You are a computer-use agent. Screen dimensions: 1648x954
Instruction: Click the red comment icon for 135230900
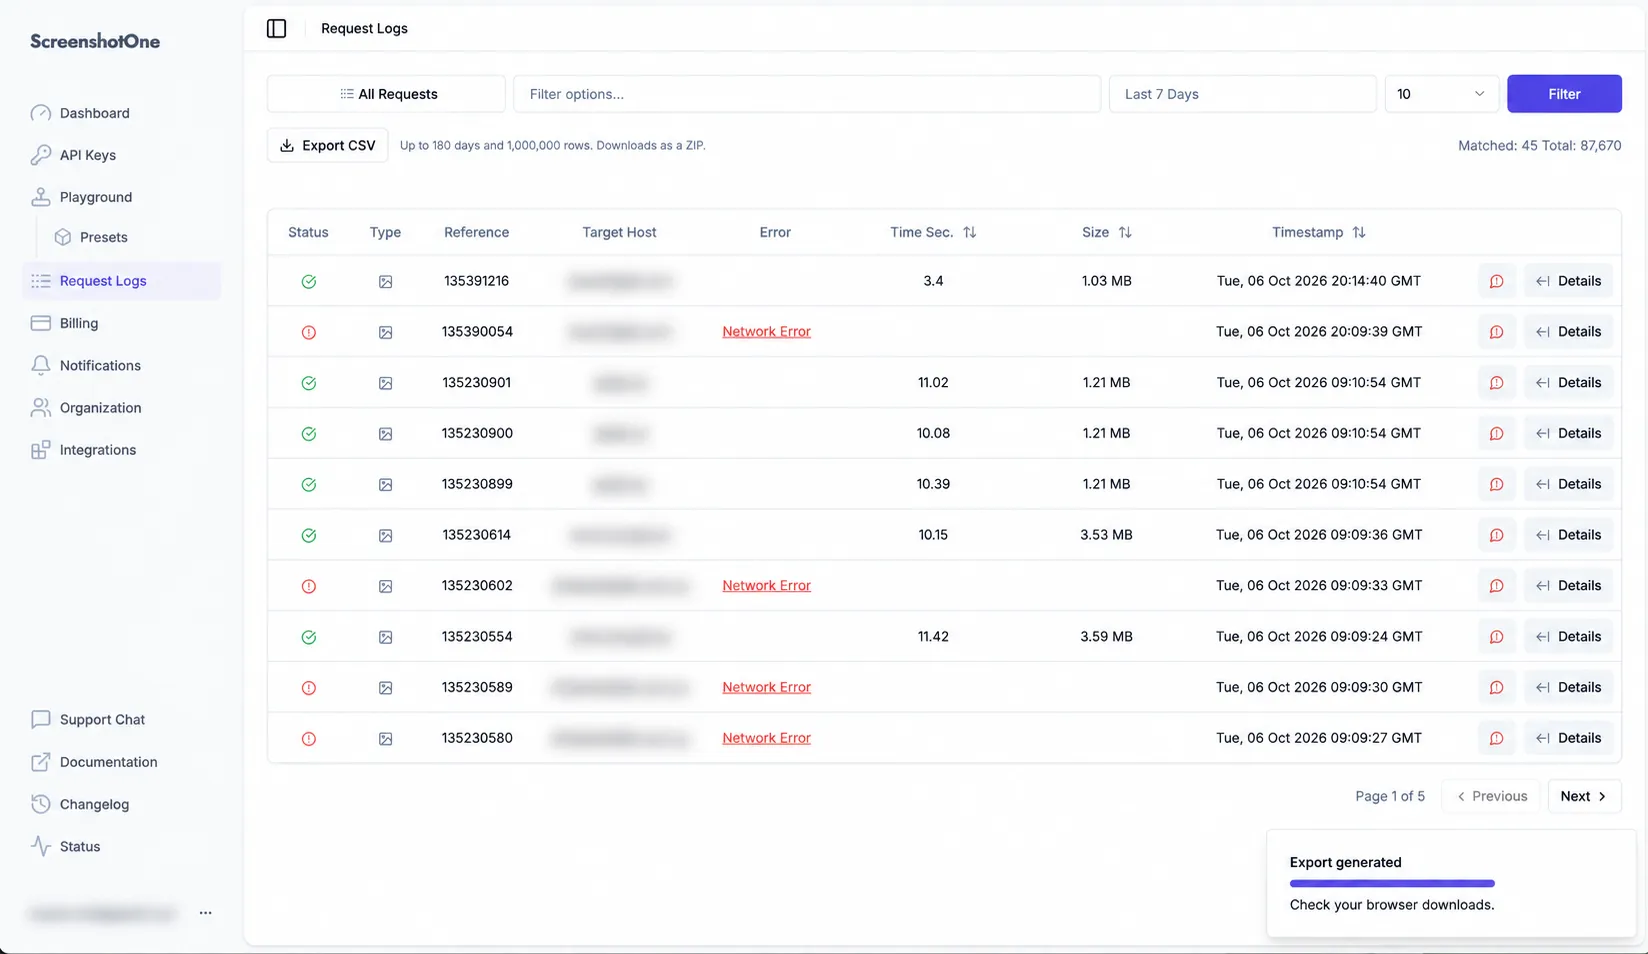coord(1496,434)
